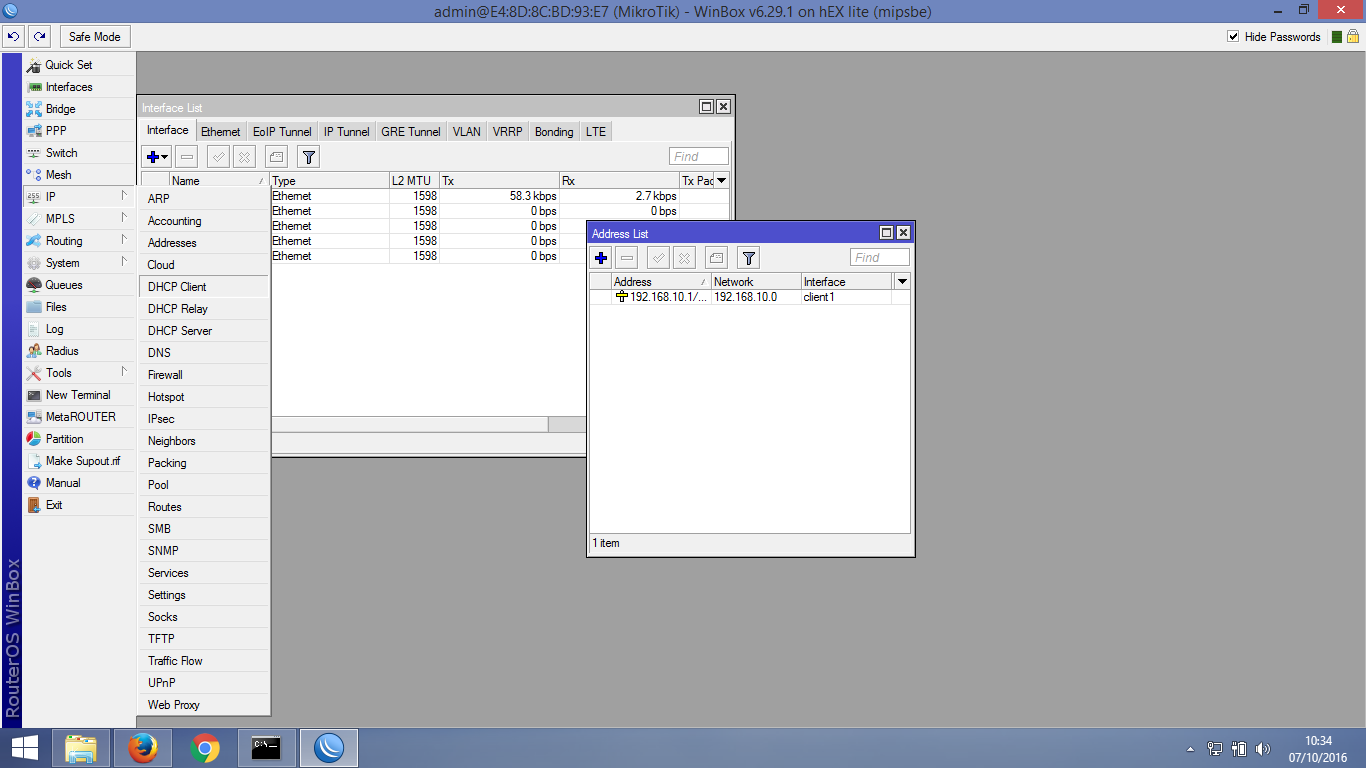This screenshot has height=768, width=1366.
Task: Click the plus icon in Address List
Action: coord(601,258)
